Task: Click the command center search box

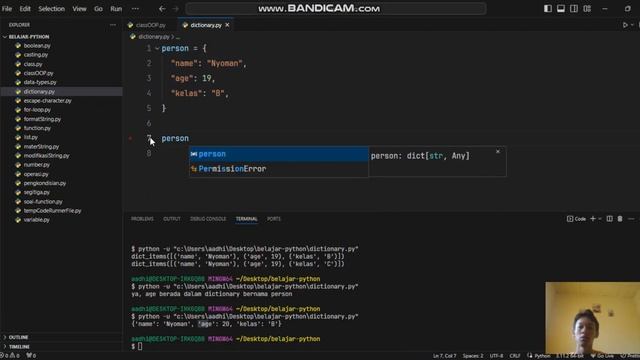Action: click(x=336, y=9)
